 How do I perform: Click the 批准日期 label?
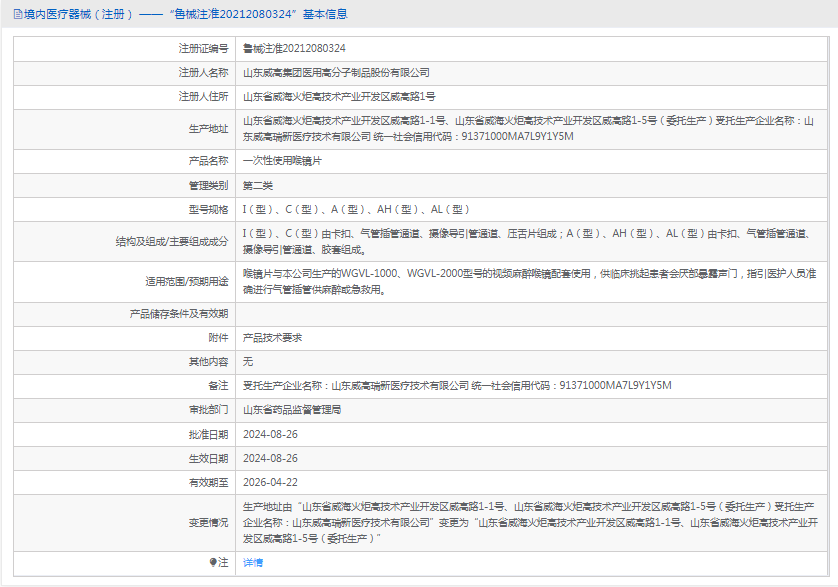[x=208, y=435]
